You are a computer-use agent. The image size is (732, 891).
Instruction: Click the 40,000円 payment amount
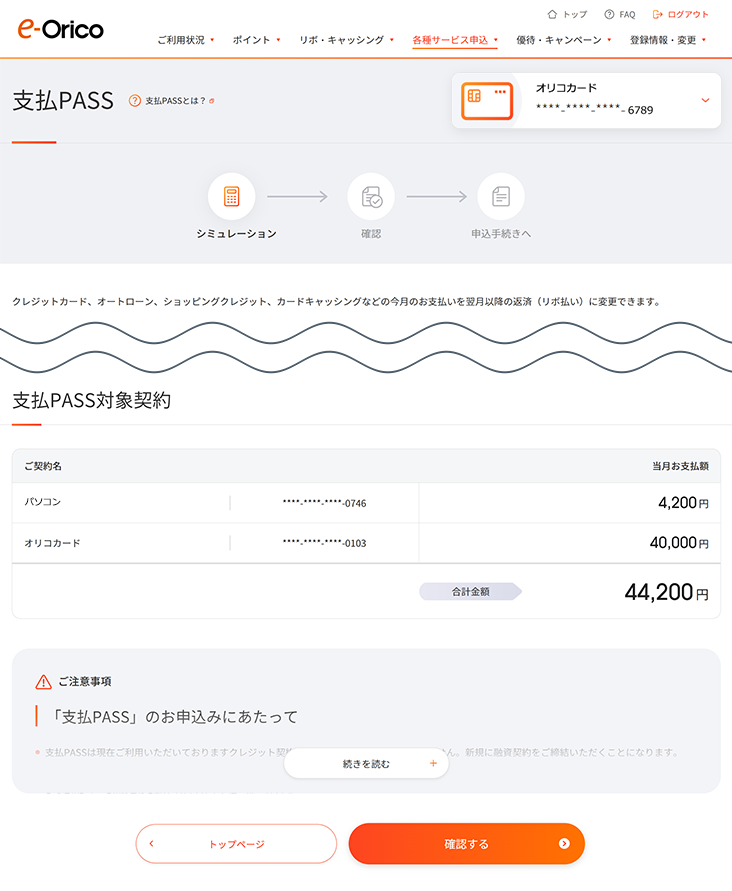679,542
